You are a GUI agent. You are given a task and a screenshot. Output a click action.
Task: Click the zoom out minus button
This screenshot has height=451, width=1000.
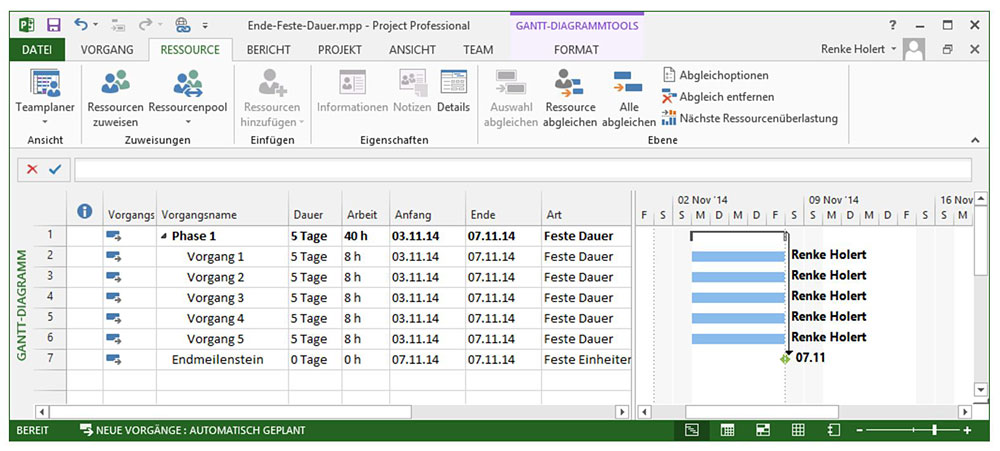click(x=859, y=431)
